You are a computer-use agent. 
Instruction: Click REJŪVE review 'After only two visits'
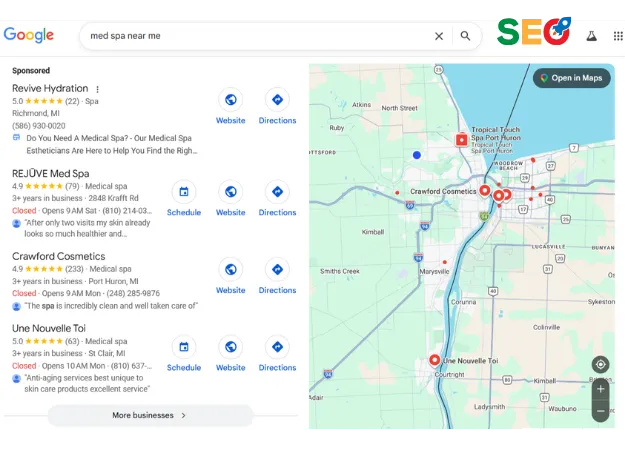pyautogui.click(x=87, y=228)
